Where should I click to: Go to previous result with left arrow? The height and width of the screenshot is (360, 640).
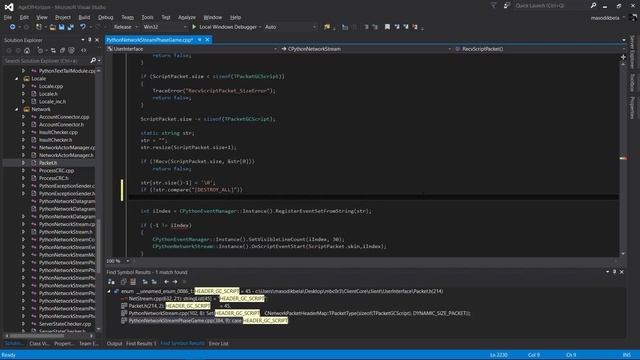click(x=166, y=282)
